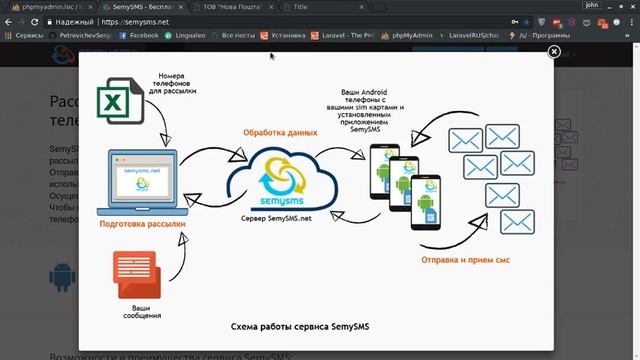Click caption "Схема работы сервиса SemySMS"
Image resolution: width=640 pixels, height=360 pixels.
coord(300,327)
